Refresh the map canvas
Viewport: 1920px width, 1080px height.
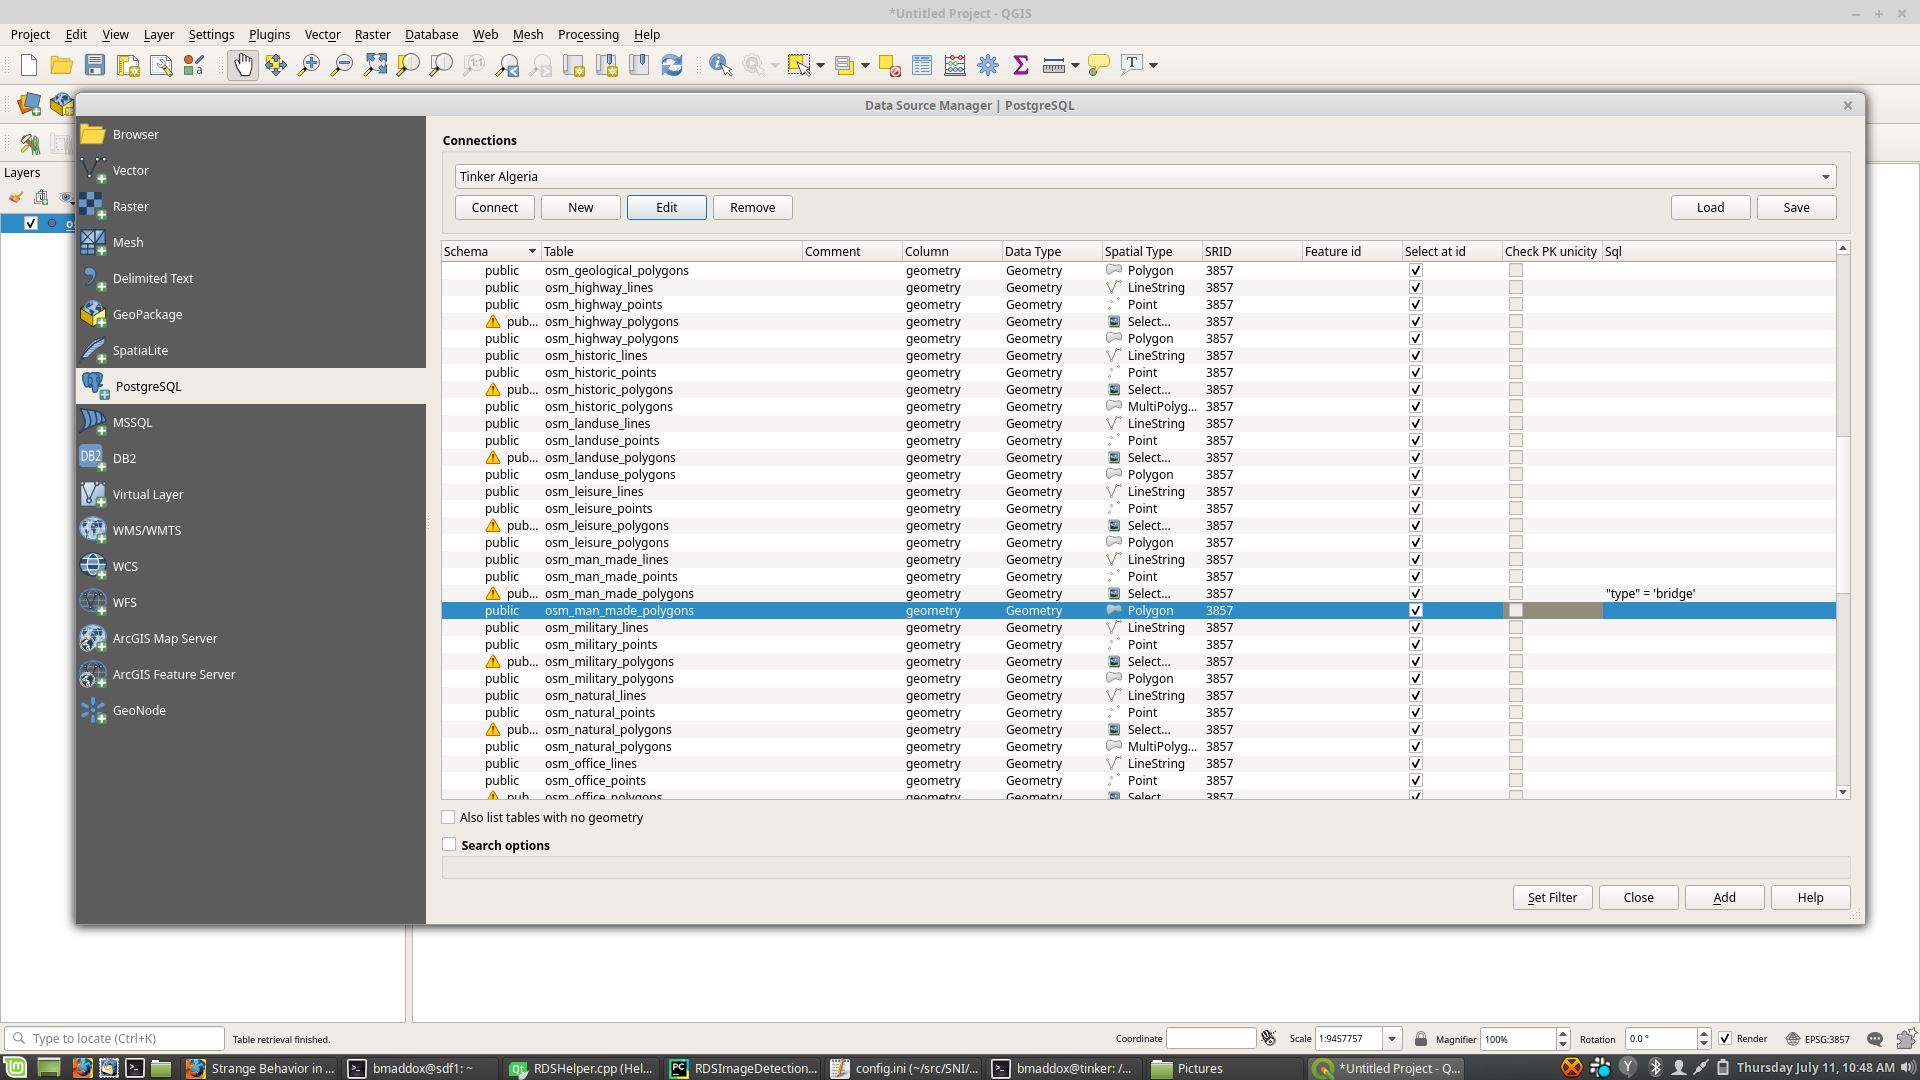click(673, 65)
